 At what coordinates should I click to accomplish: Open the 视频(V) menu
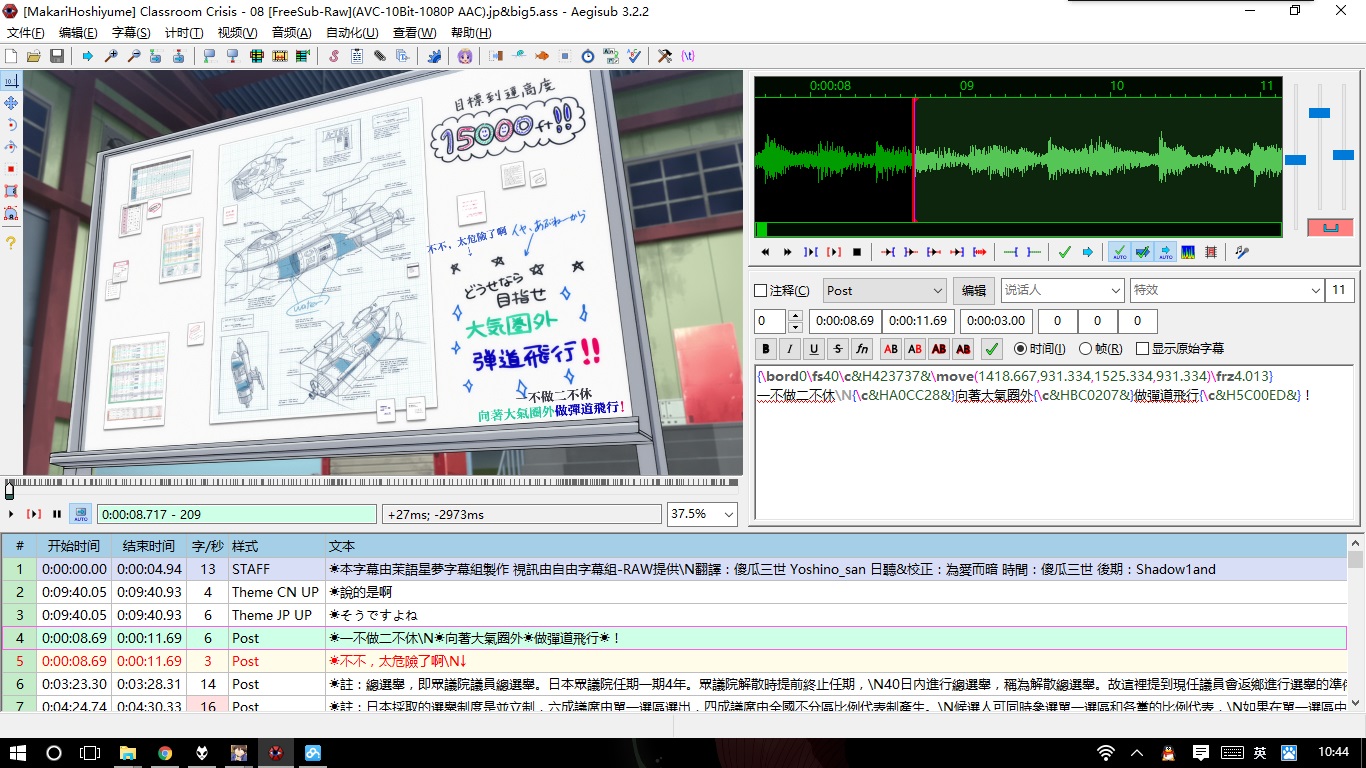click(x=237, y=32)
